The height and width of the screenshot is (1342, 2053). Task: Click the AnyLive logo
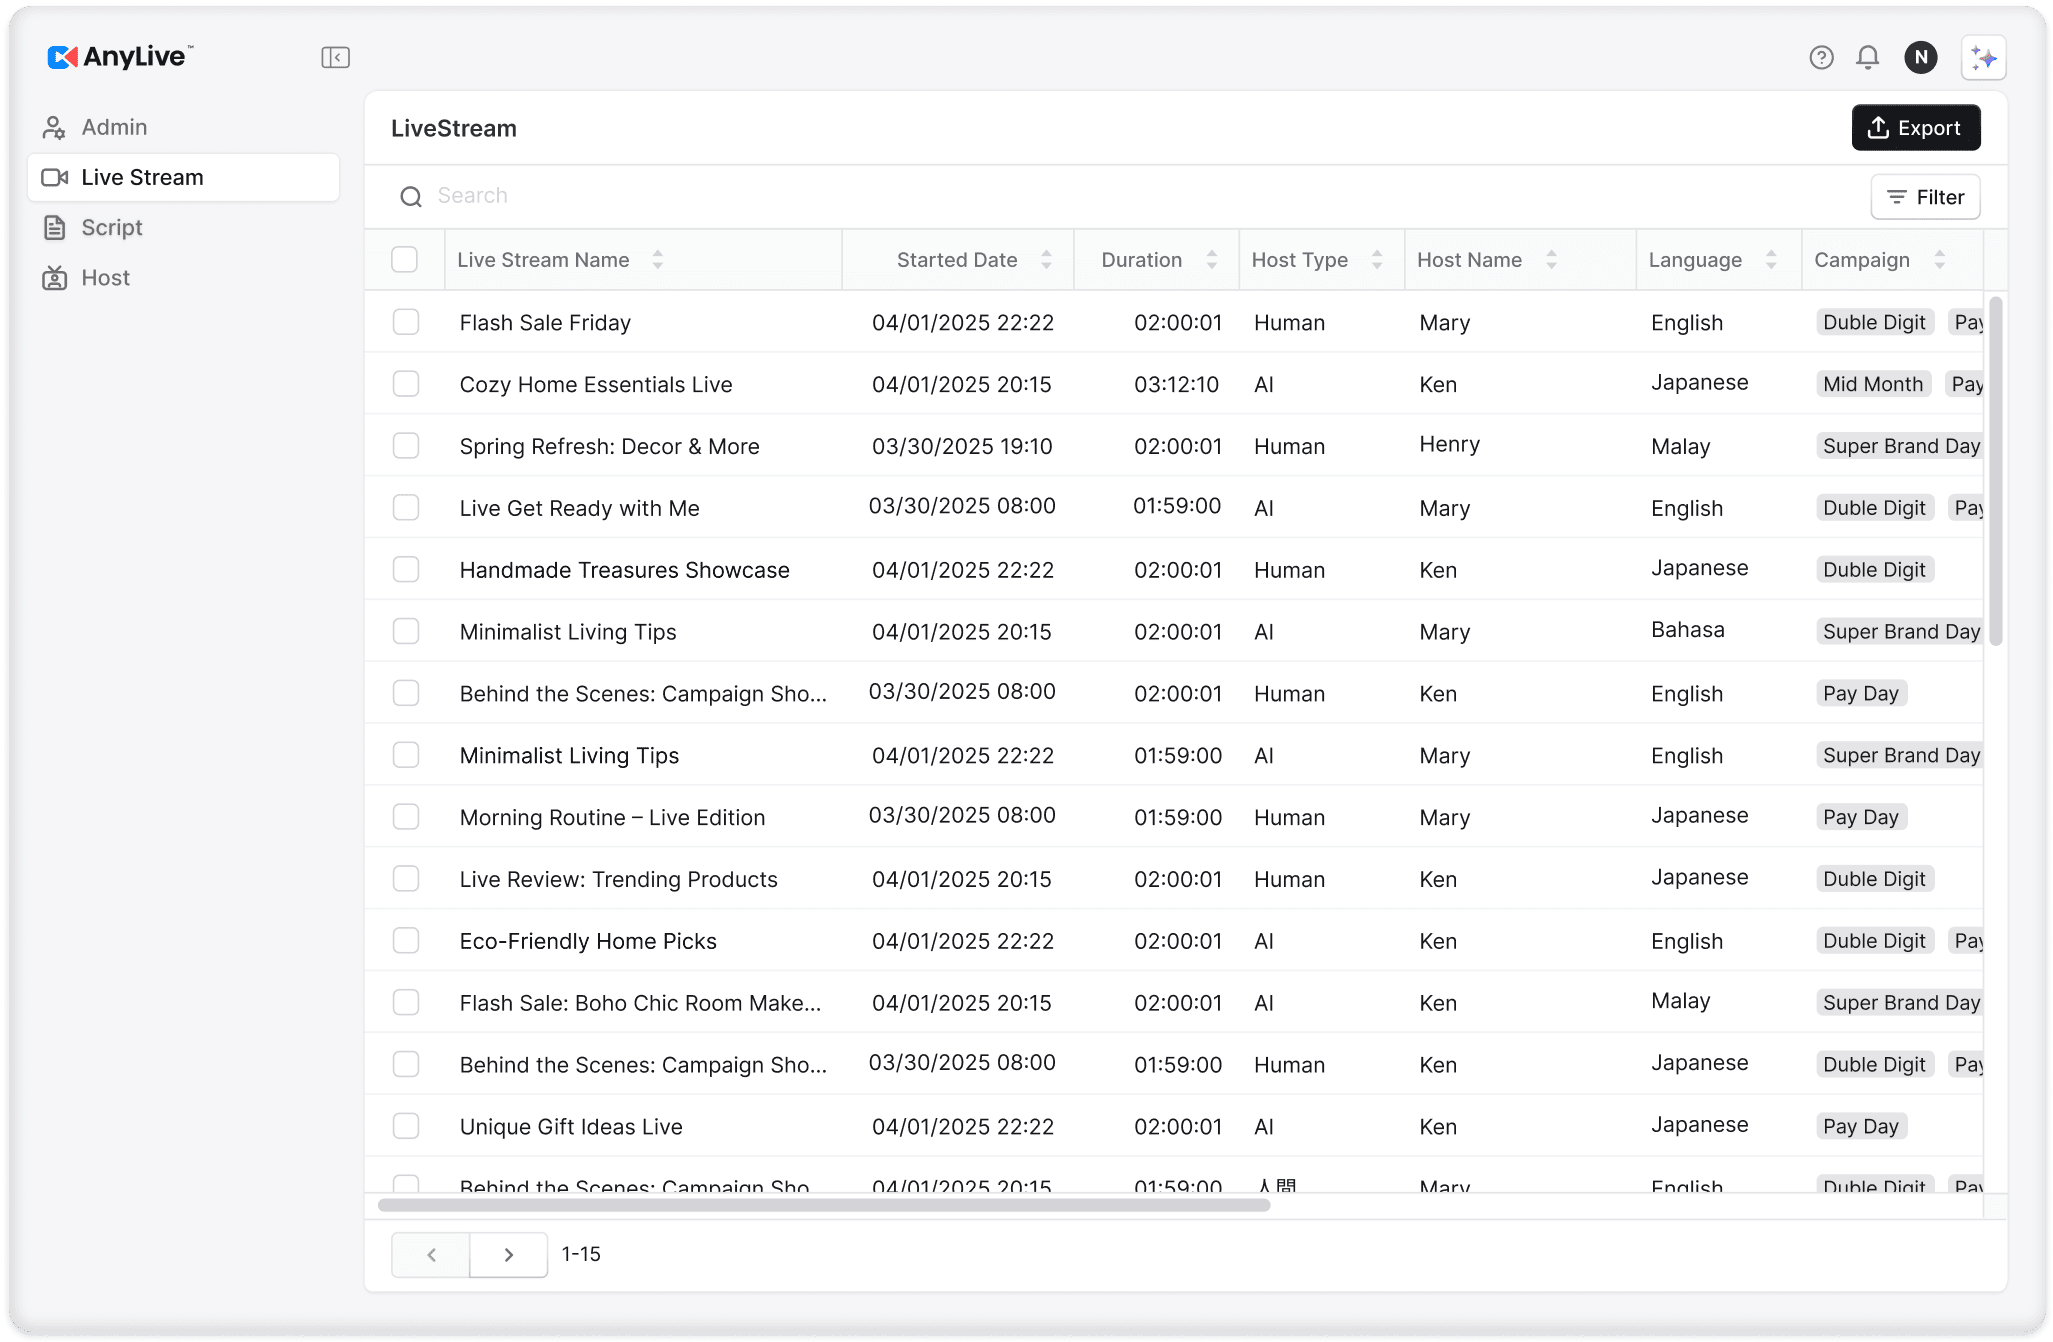120,57
